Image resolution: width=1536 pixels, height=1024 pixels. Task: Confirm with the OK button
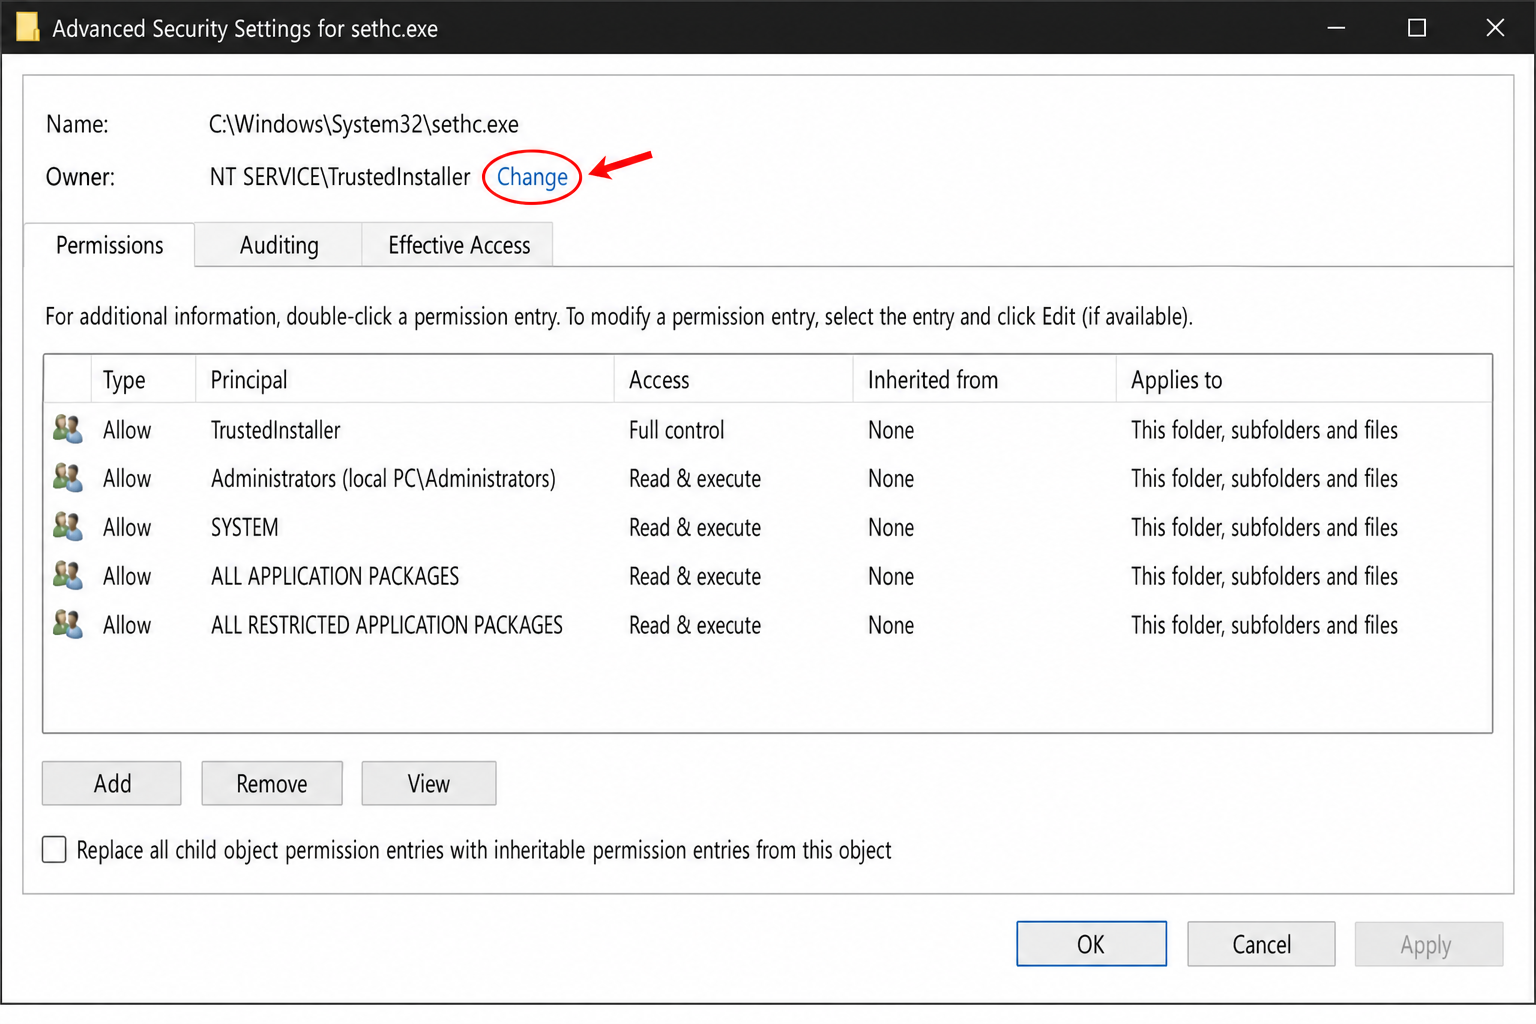1091,944
